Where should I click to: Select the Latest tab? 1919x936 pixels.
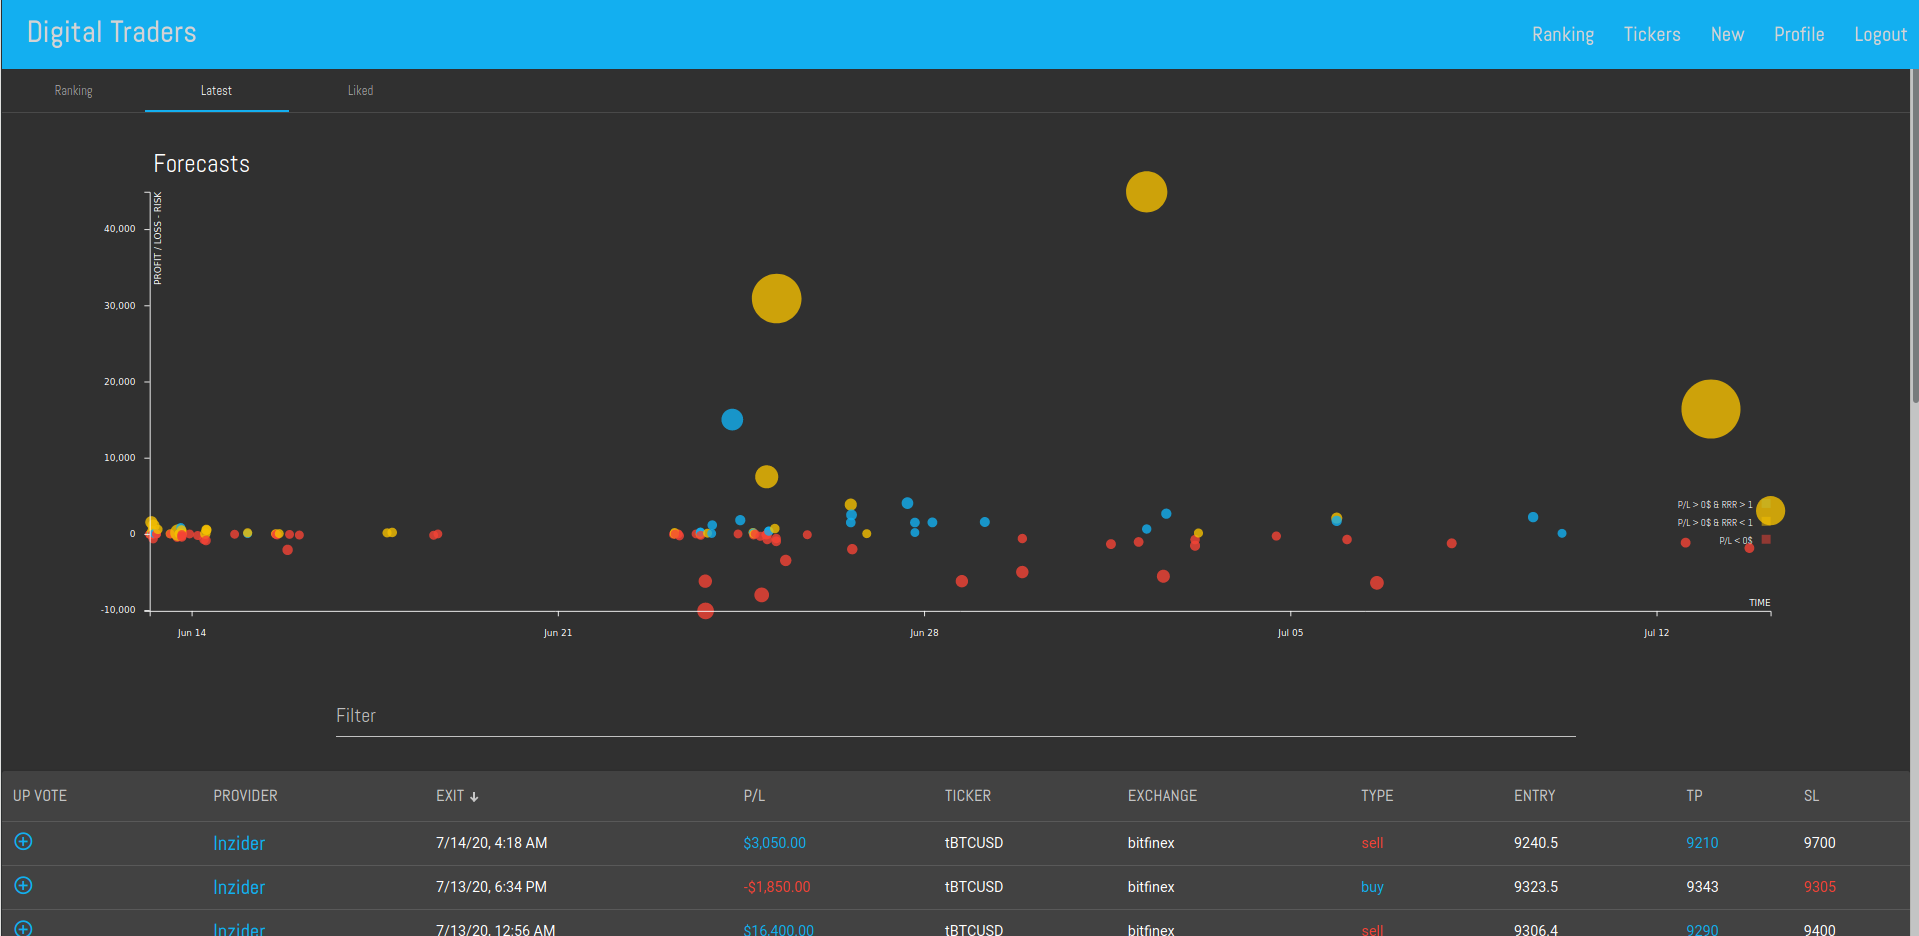(216, 90)
